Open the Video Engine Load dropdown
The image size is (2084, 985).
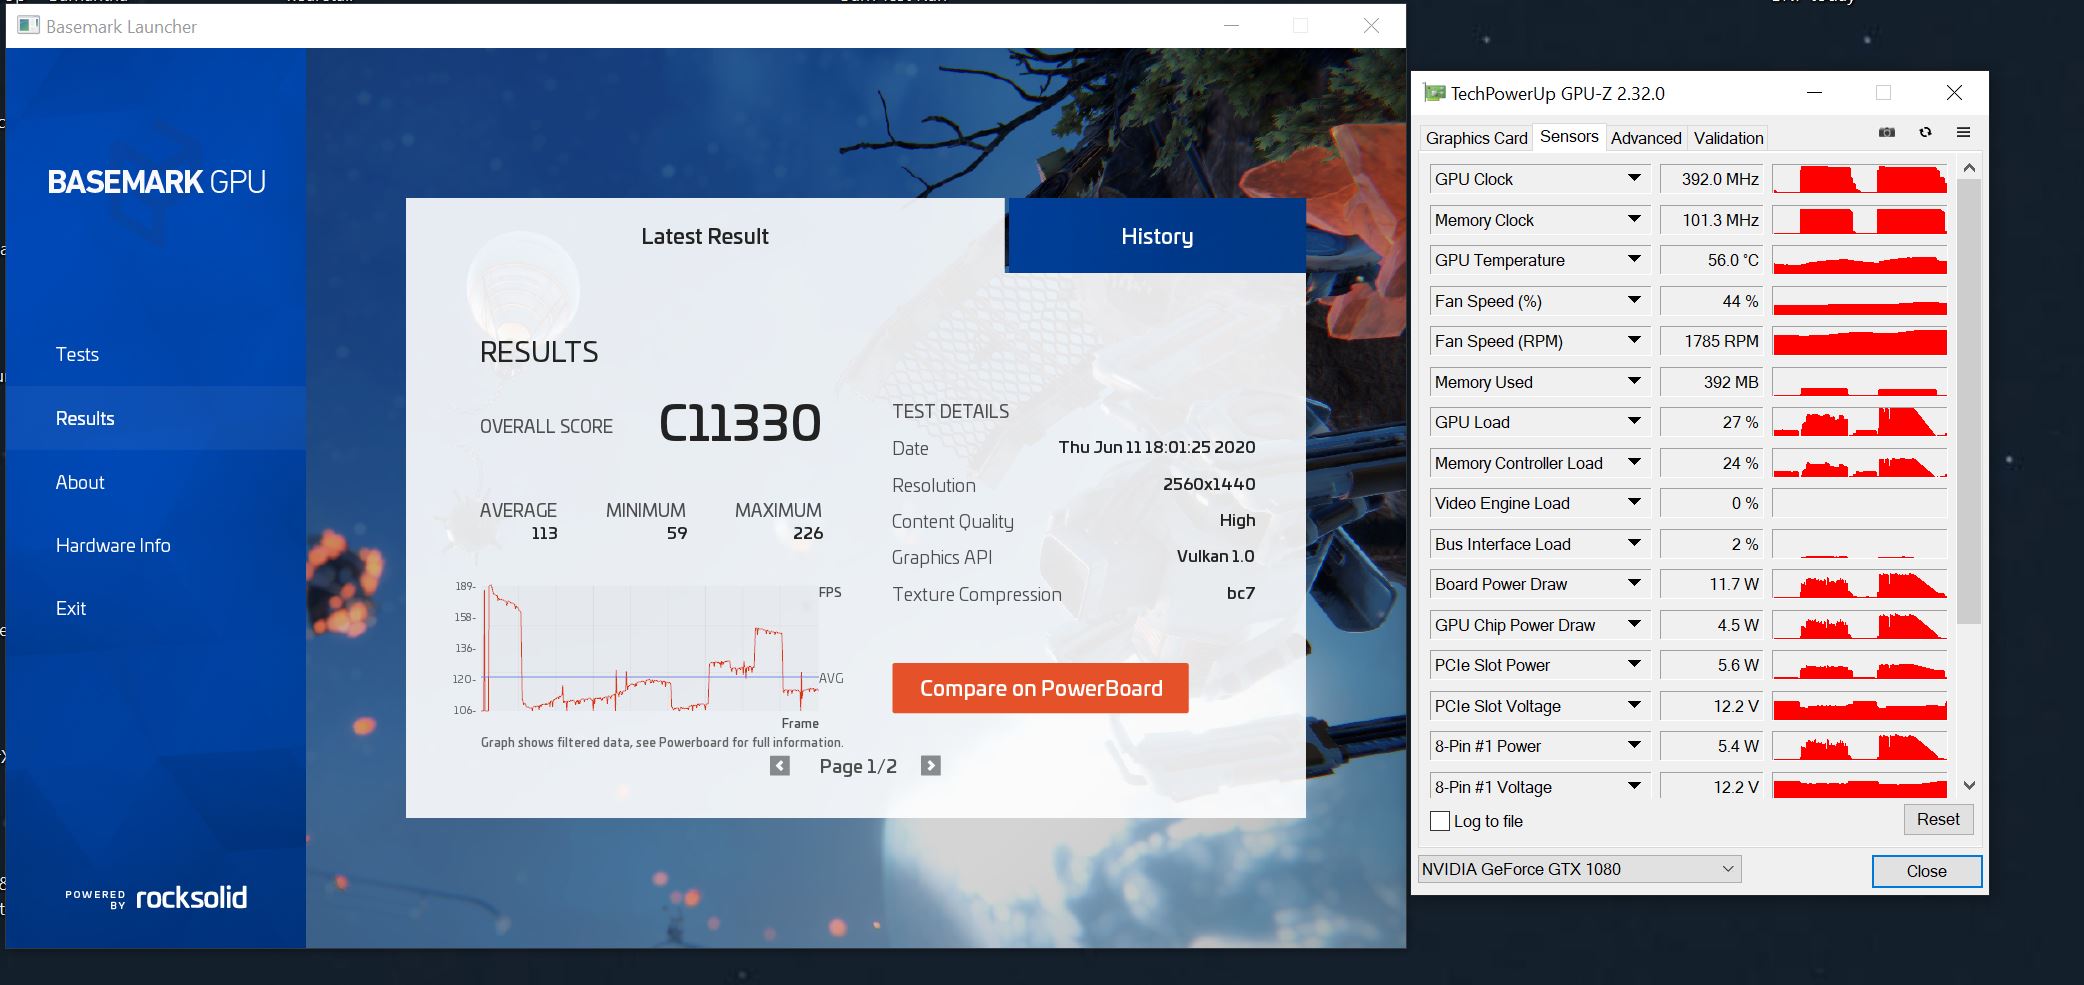click(x=1634, y=503)
